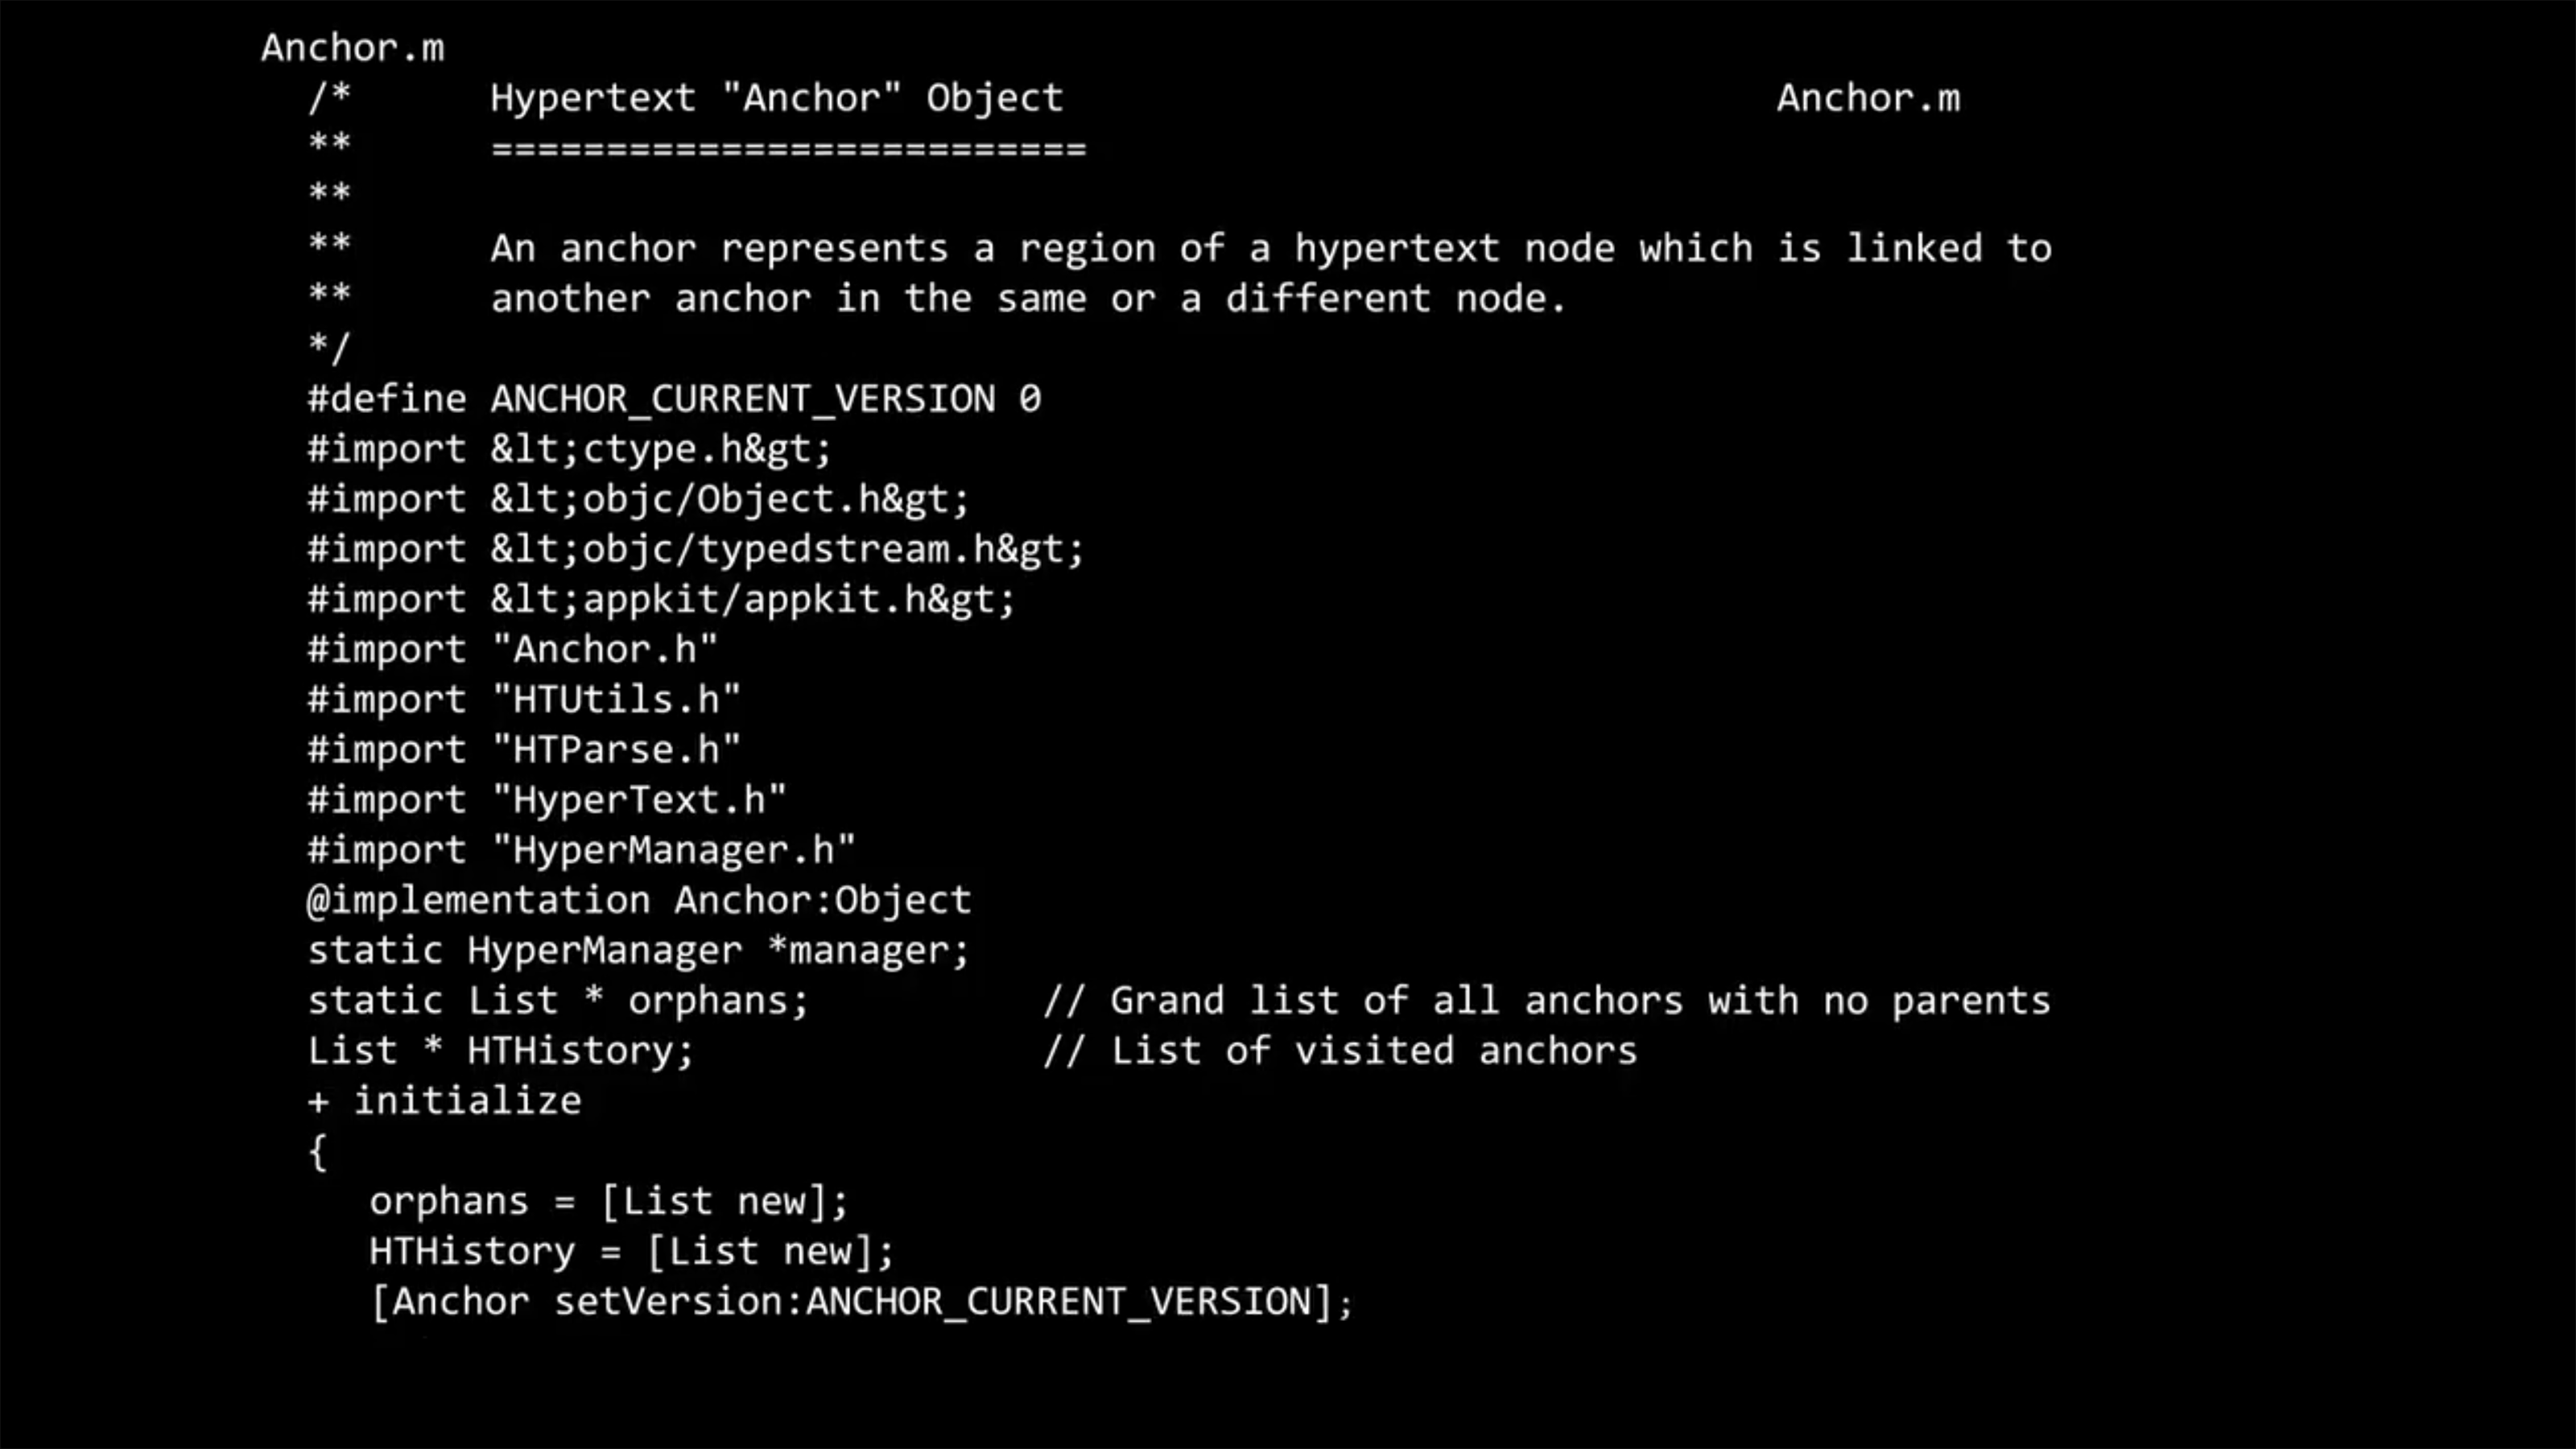Click the static HyperManager *manager declaration

click(638, 950)
